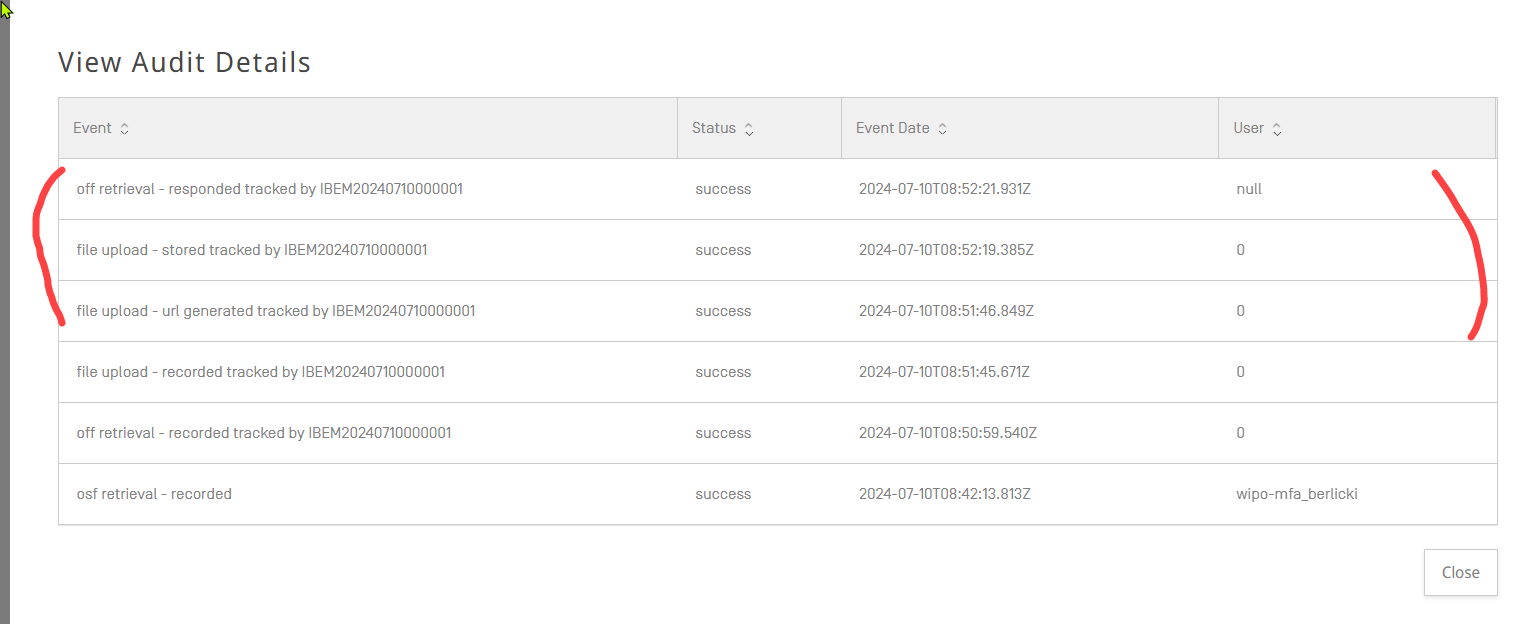
Task: Select the 'file upload - recorded' event row
Action: coord(260,372)
